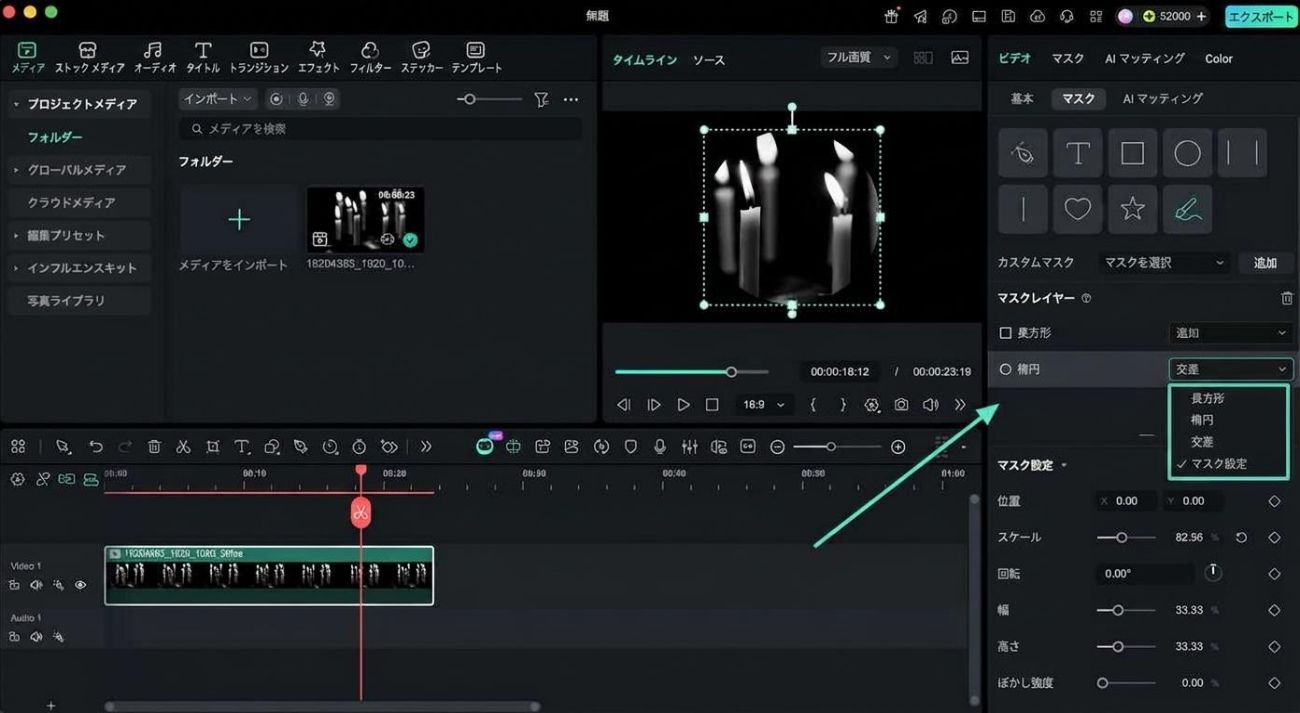Click the スケール slider
The width and height of the screenshot is (1300, 713).
[1127, 538]
